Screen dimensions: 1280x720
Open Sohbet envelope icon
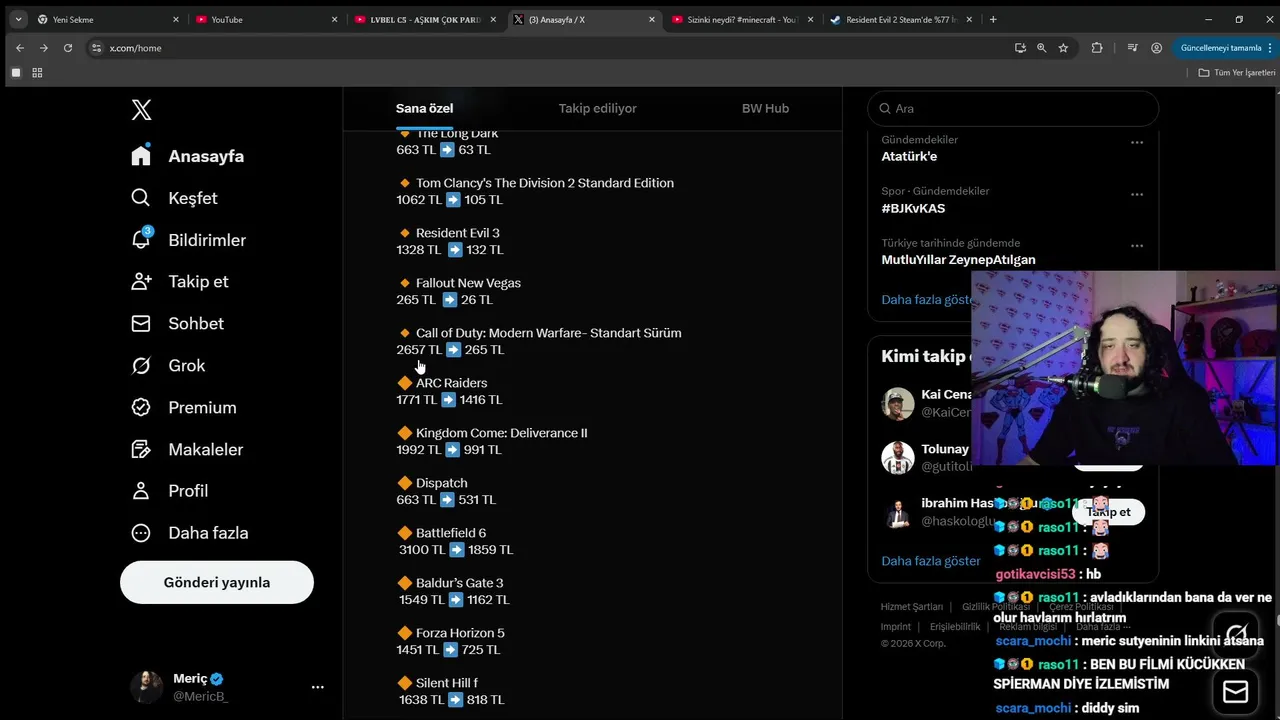[141, 324]
